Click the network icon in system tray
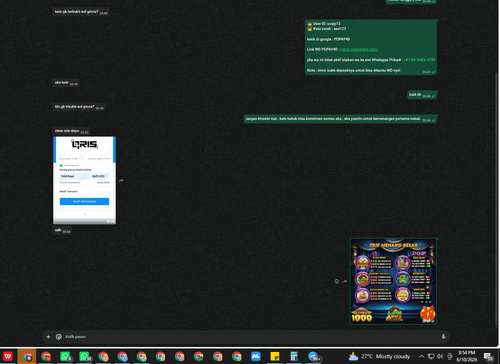 [431, 356]
